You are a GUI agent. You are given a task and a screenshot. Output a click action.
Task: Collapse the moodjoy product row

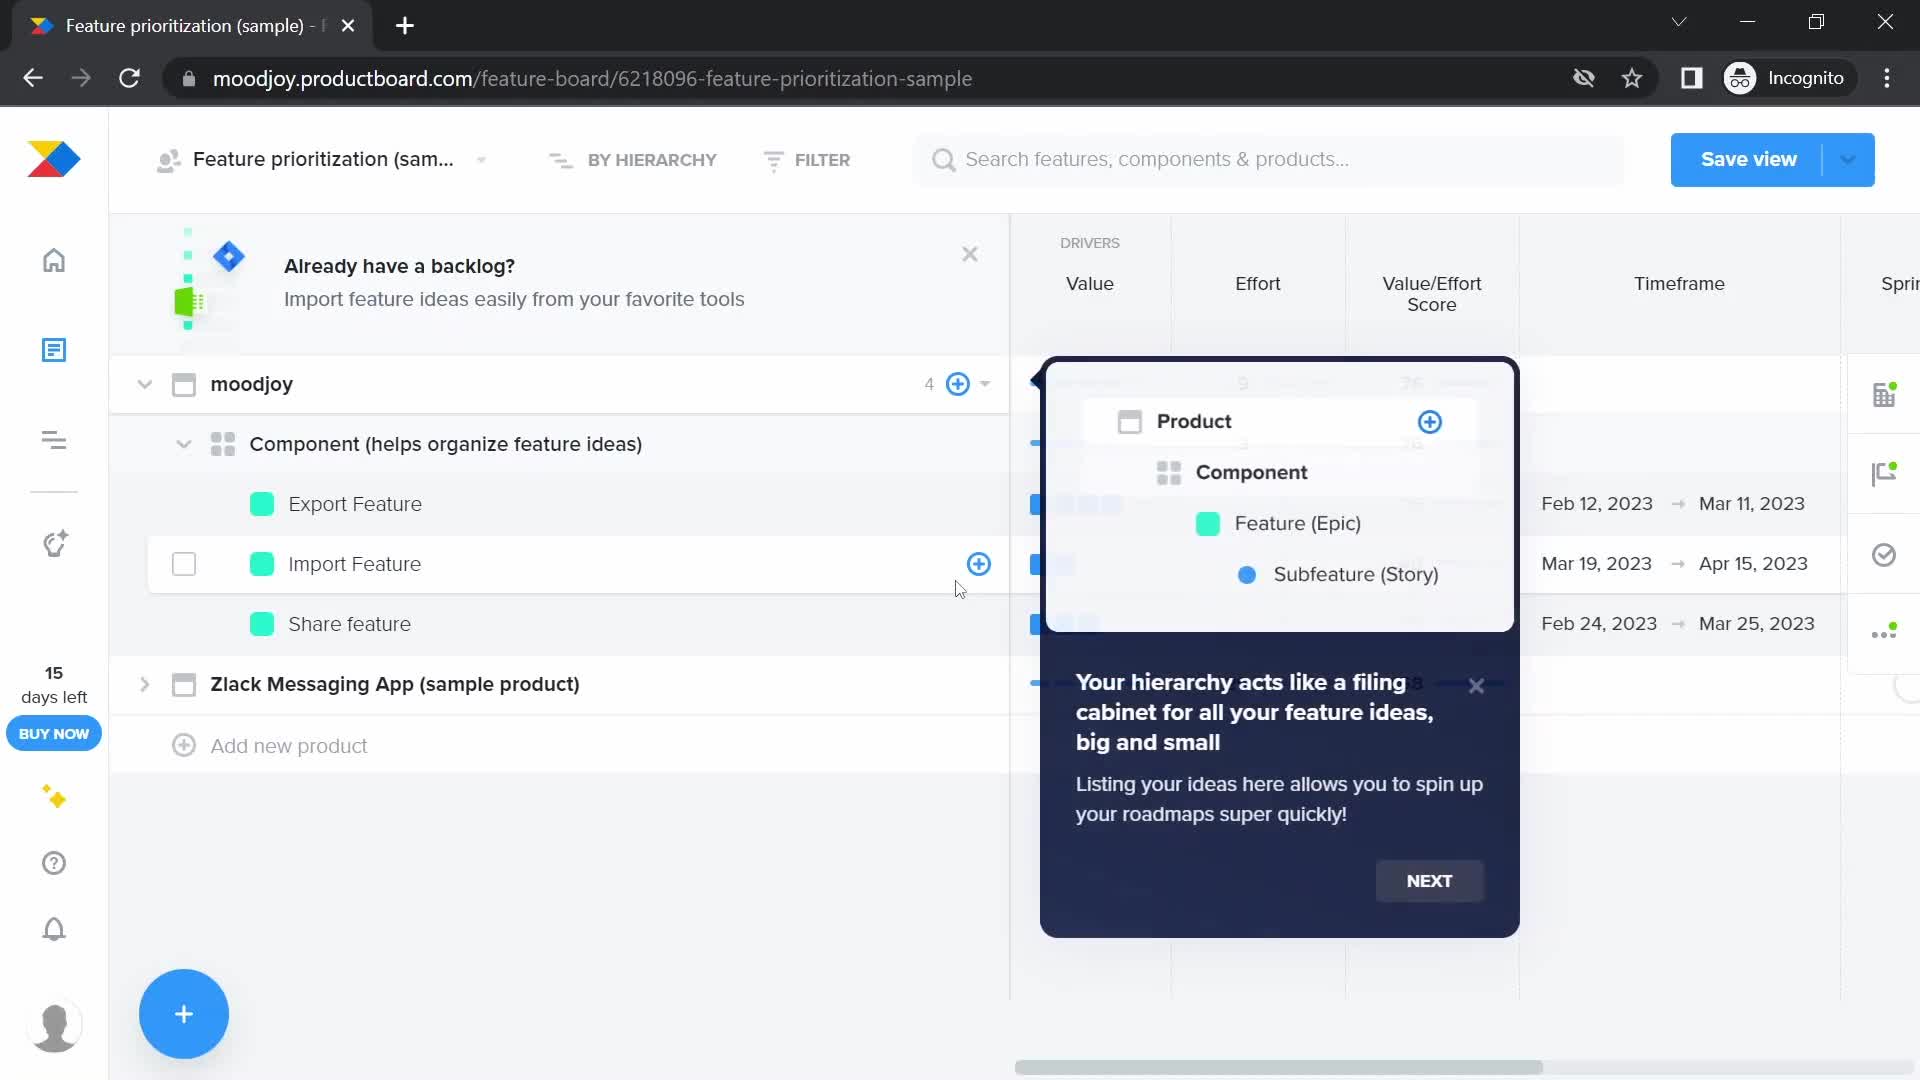point(145,384)
